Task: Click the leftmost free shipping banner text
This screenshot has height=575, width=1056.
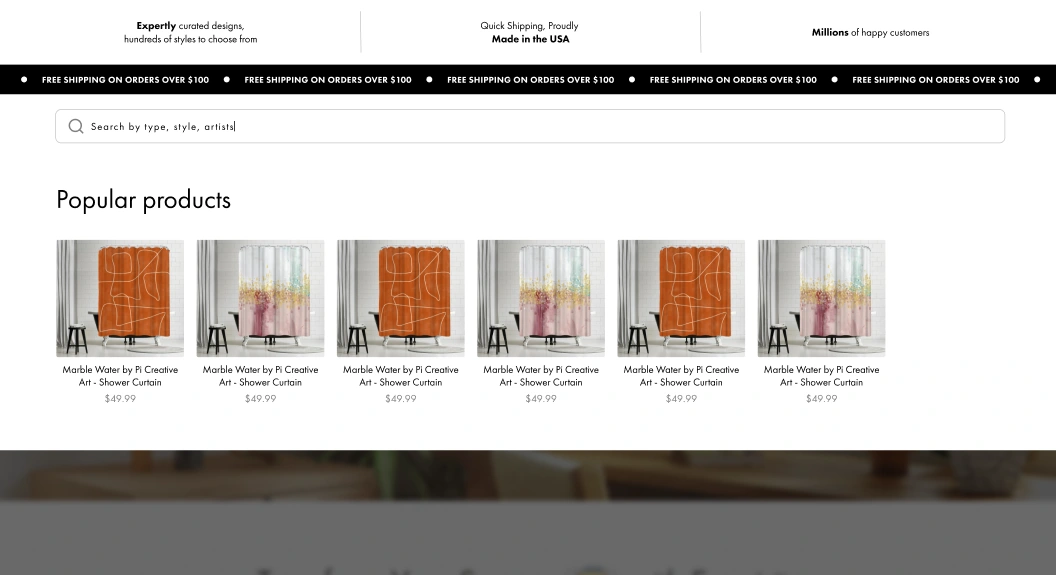Action: pos(125,79)
